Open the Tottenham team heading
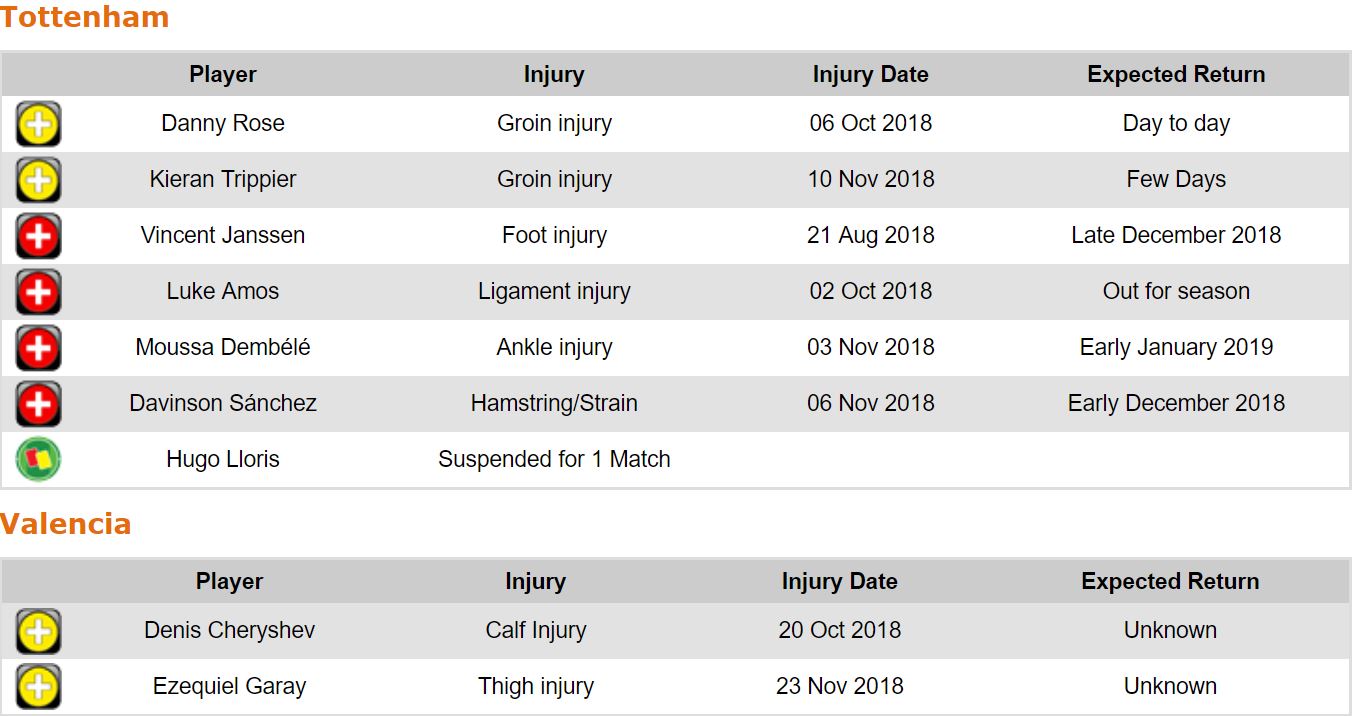1353x716 pixels. pyautogui.click(x=85, y=17)
